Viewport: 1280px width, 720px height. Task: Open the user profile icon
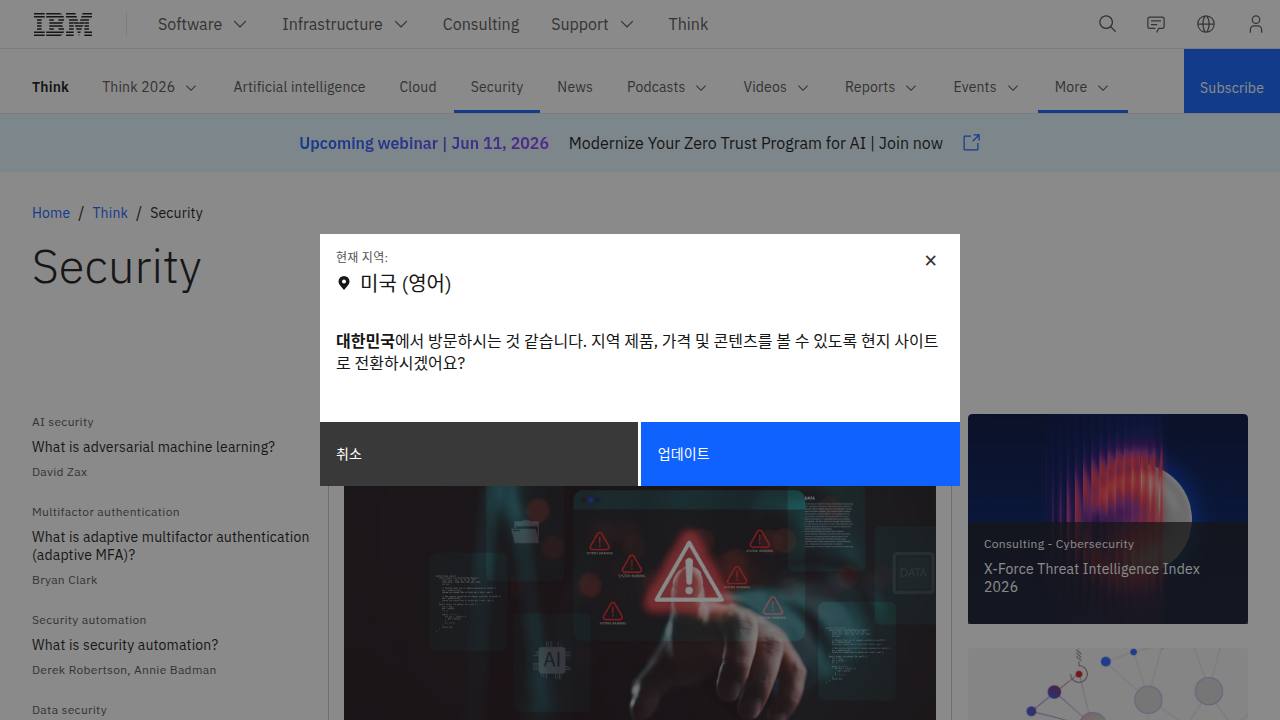(1256, 24)
